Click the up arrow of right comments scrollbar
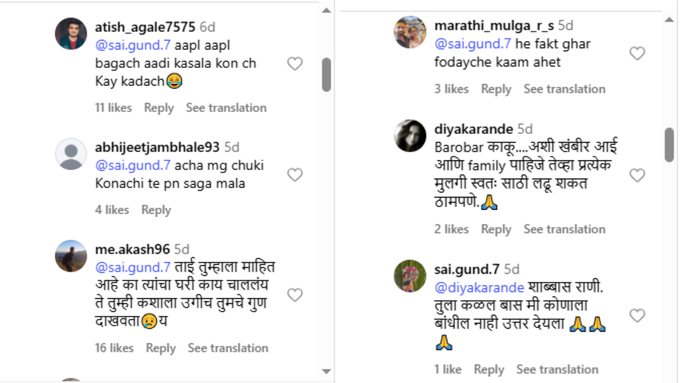 [x=670, y=20]
